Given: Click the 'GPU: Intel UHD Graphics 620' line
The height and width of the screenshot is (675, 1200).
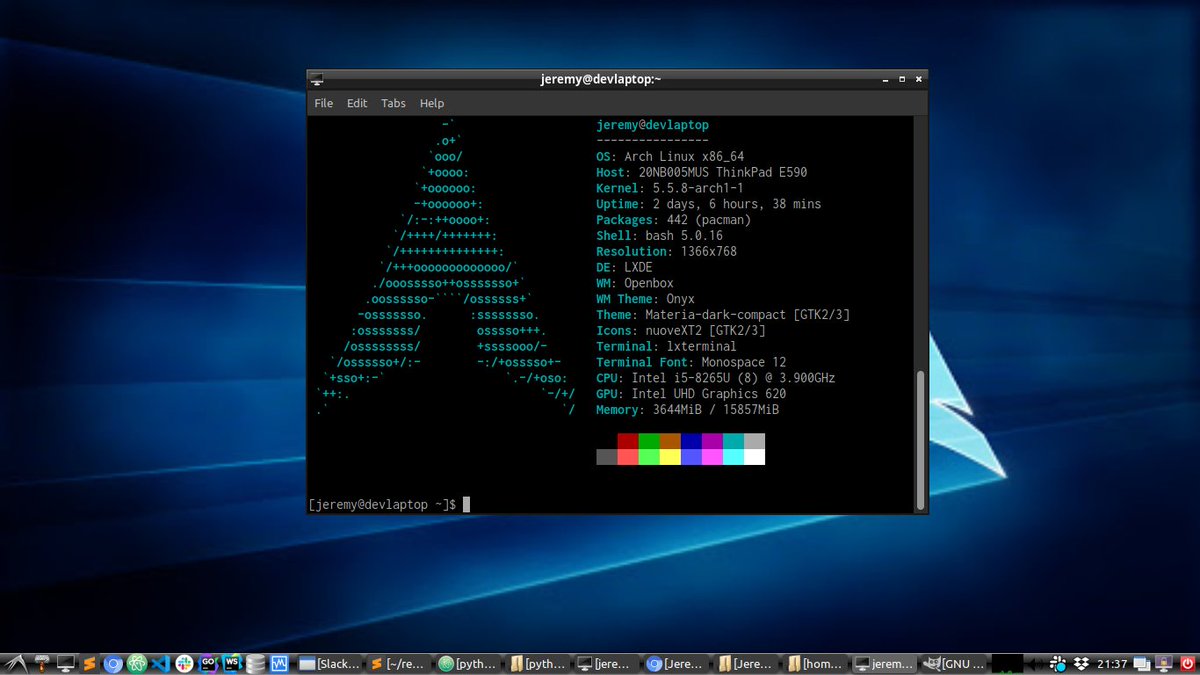Looking at the screenshot, I should click(x=691, y=394).
